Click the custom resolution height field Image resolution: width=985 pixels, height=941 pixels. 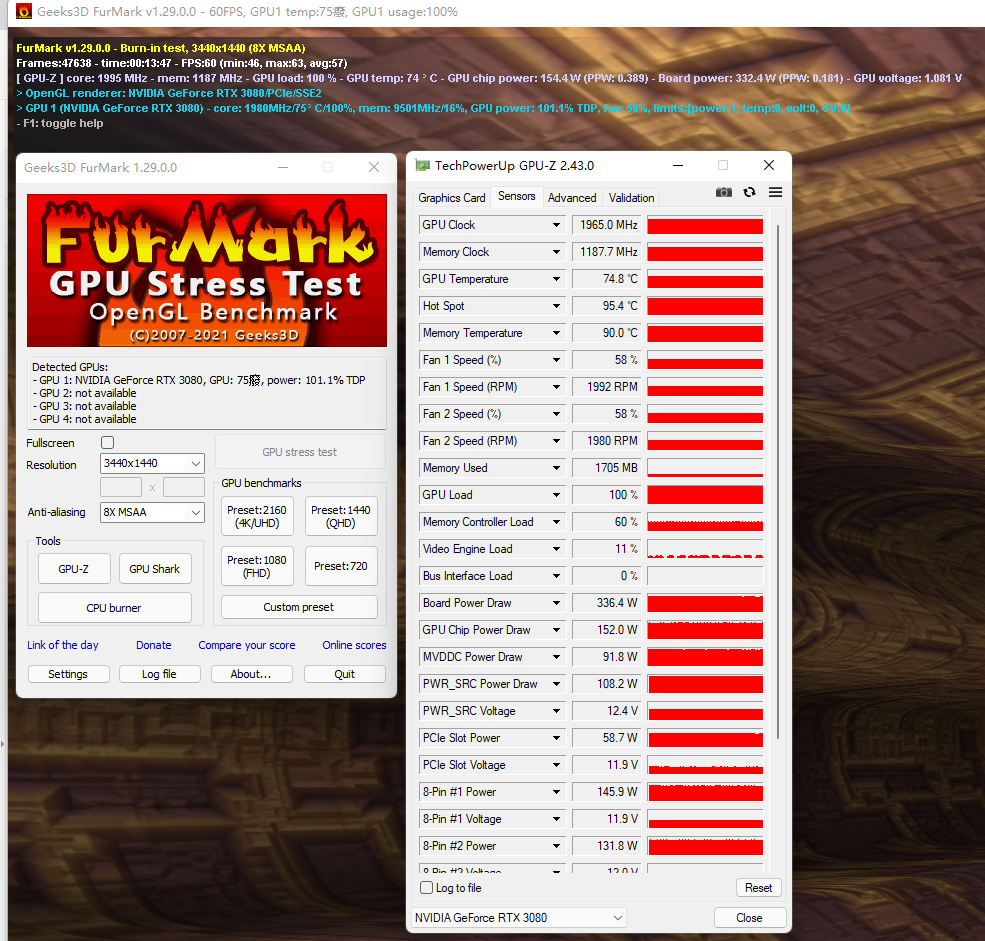(184, 487)
